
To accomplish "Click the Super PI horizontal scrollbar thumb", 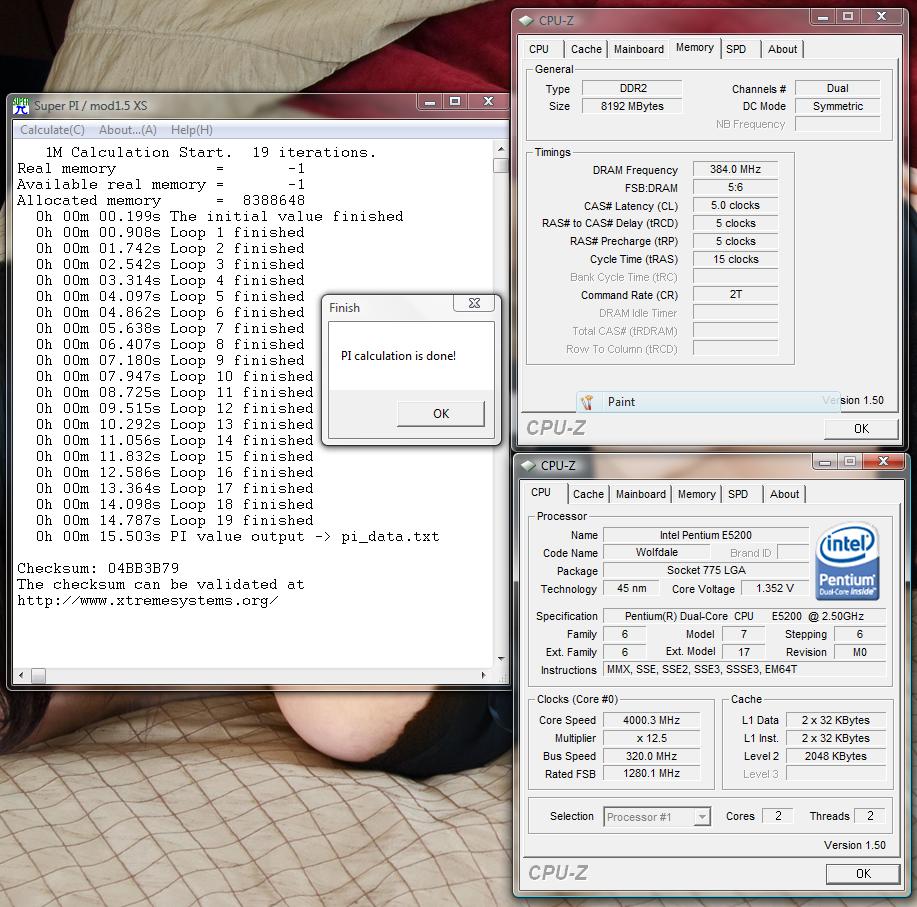I will [38, 675].
